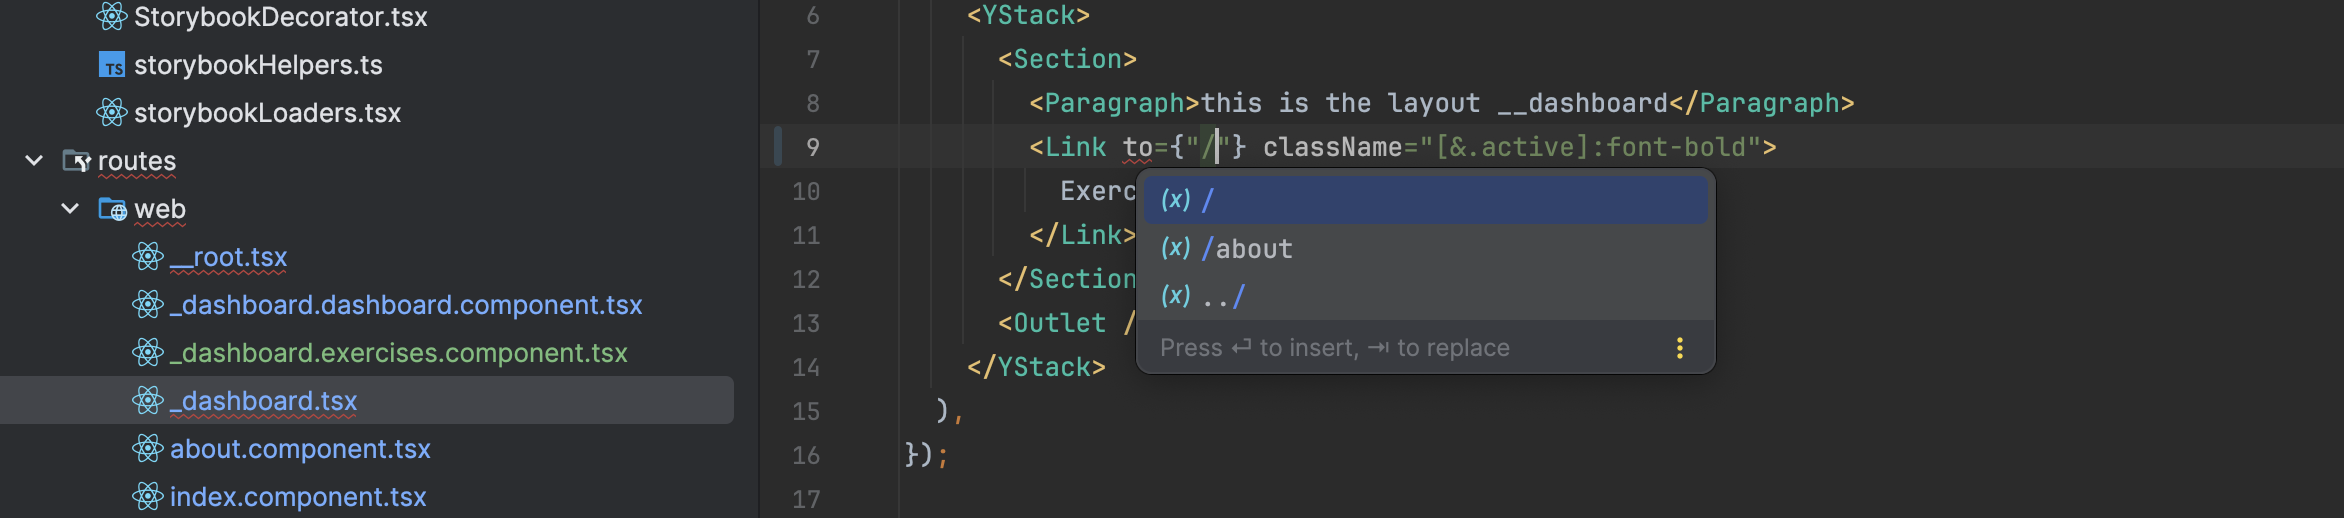Click the React icon beside _root.tsx
This screenshot has width=2344, height=518.
148,257
